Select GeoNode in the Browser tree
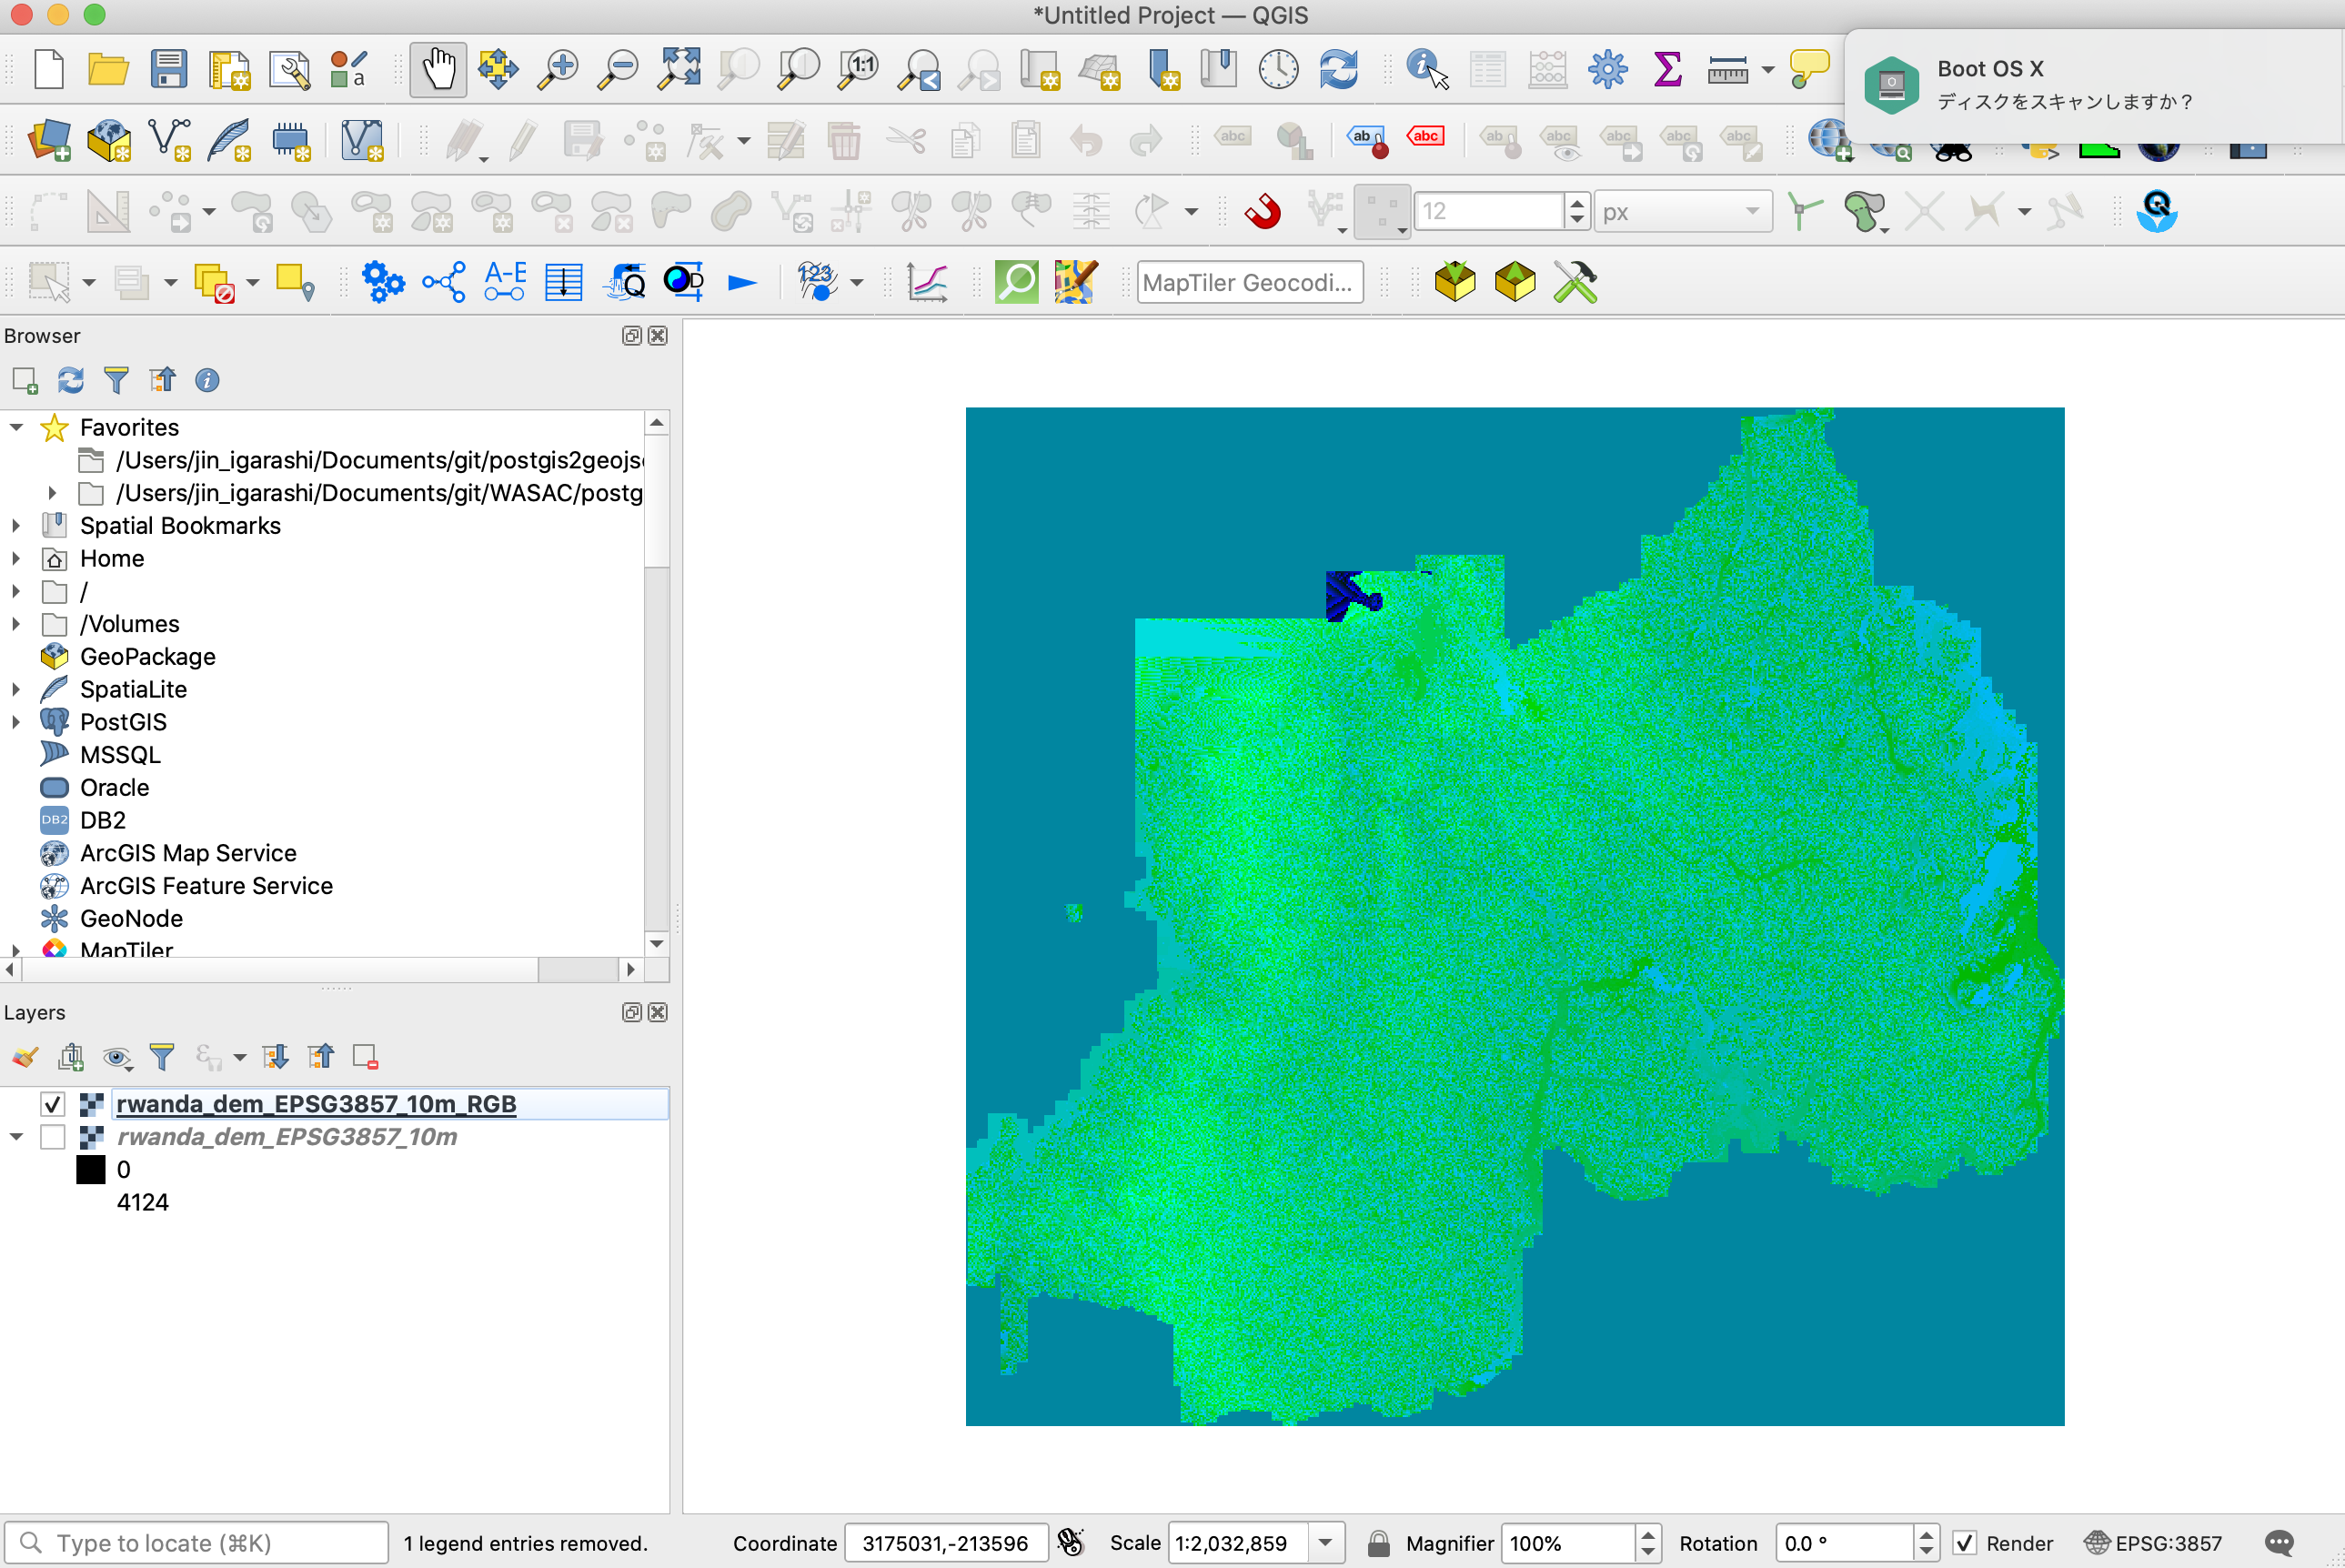This screenshot has height=1568, width=2345. [x=131, y=919]
